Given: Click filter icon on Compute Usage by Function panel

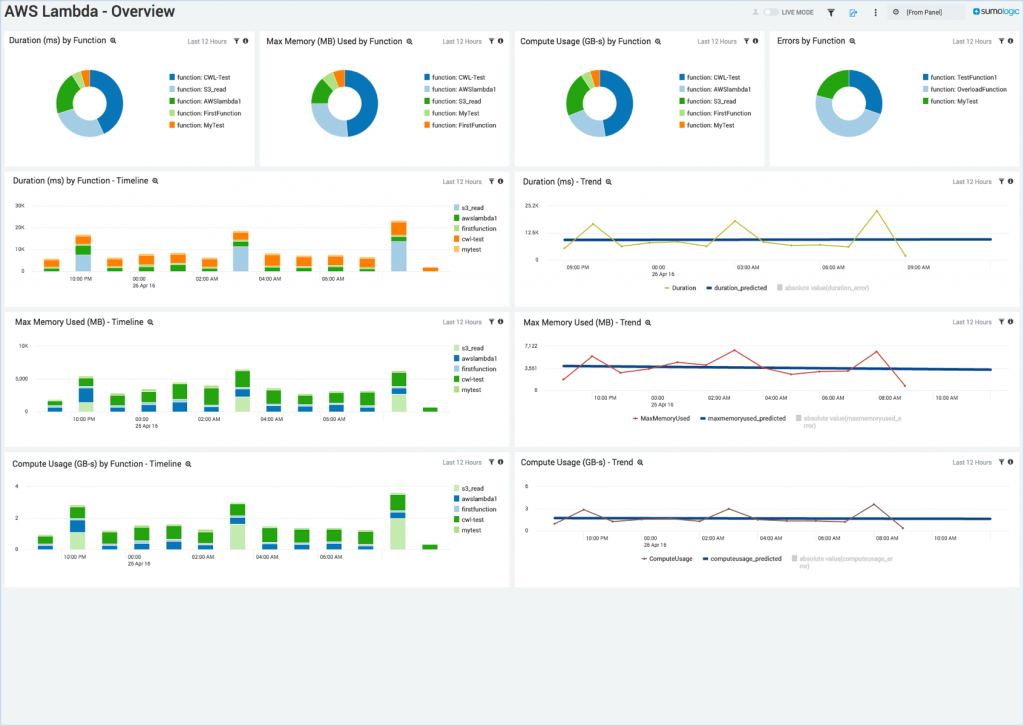Looking at the screenshot, I should coord(746,41).
